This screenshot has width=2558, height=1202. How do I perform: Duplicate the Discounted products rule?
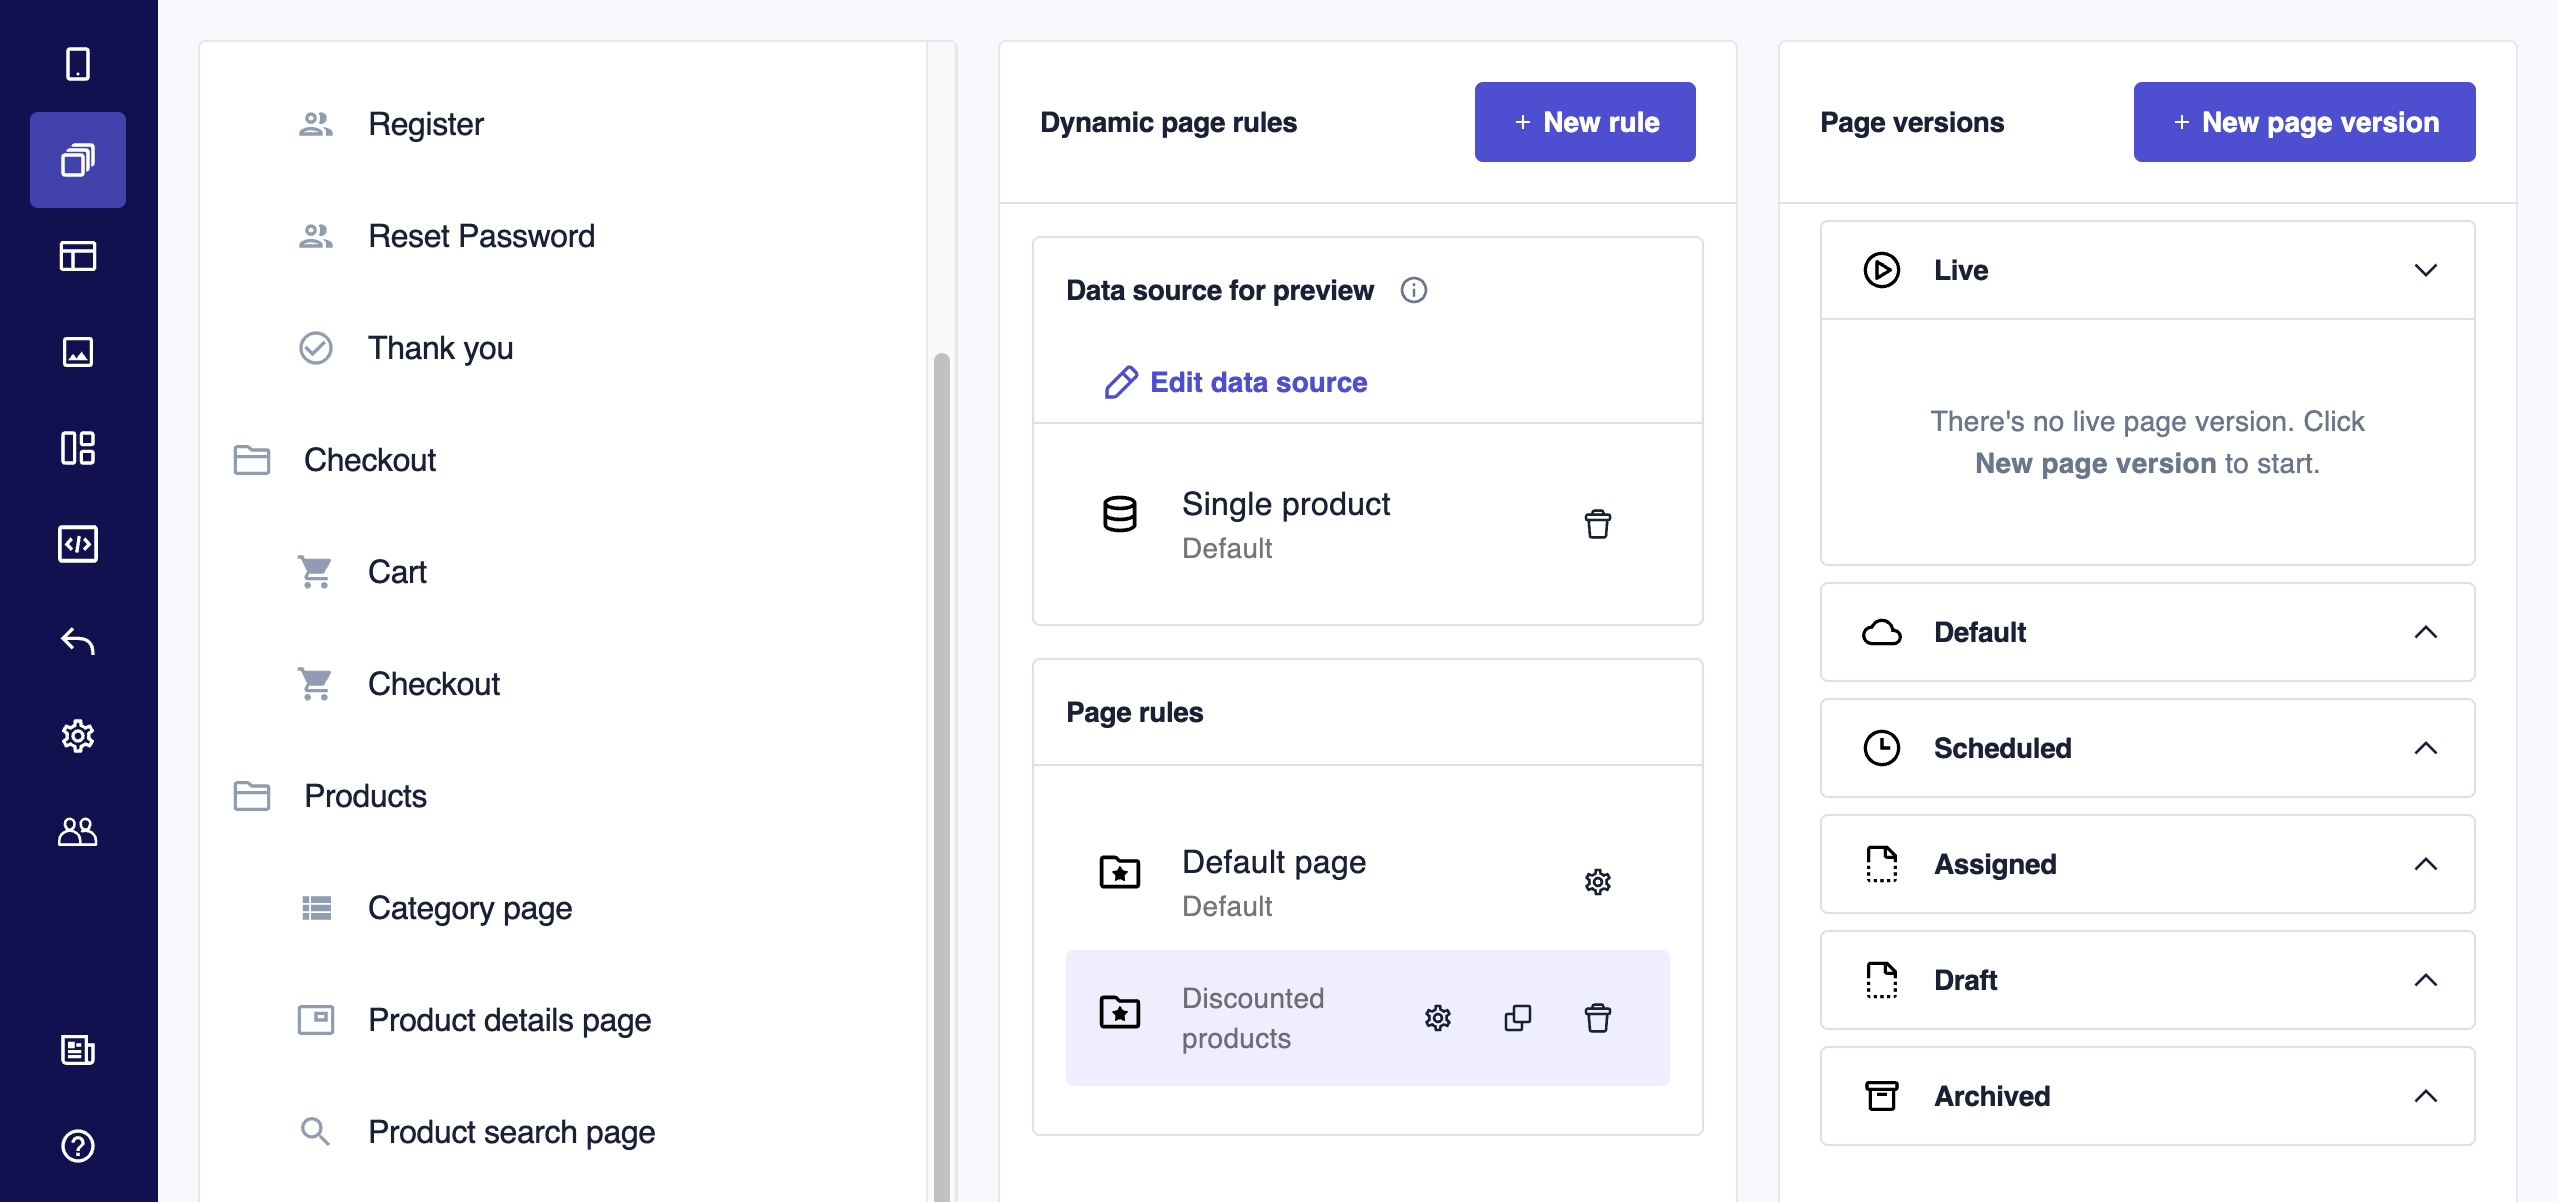pyautogui.click(x=1517, y=1018)
